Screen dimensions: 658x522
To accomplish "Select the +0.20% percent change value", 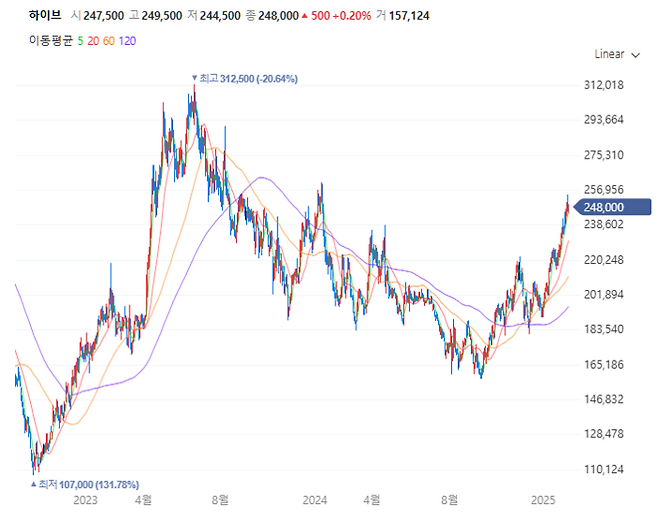I will [x=351, y=15].
